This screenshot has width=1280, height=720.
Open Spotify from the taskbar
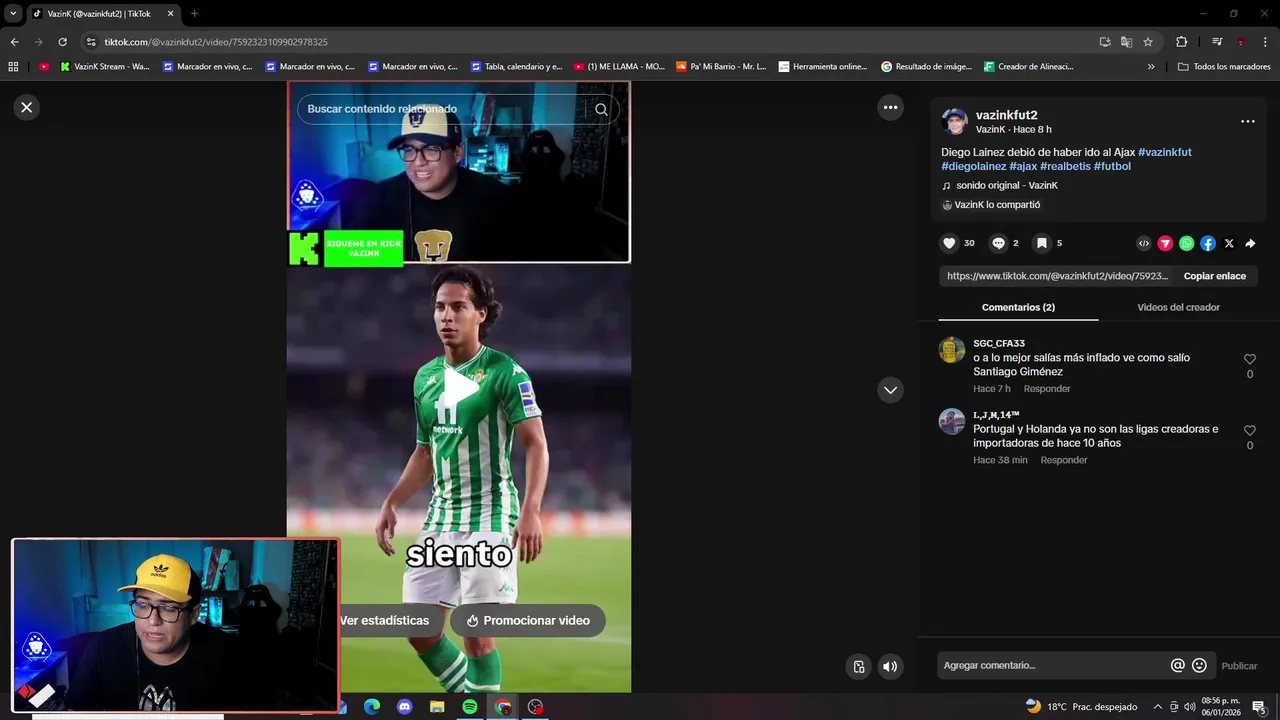(x=470, y=707)
